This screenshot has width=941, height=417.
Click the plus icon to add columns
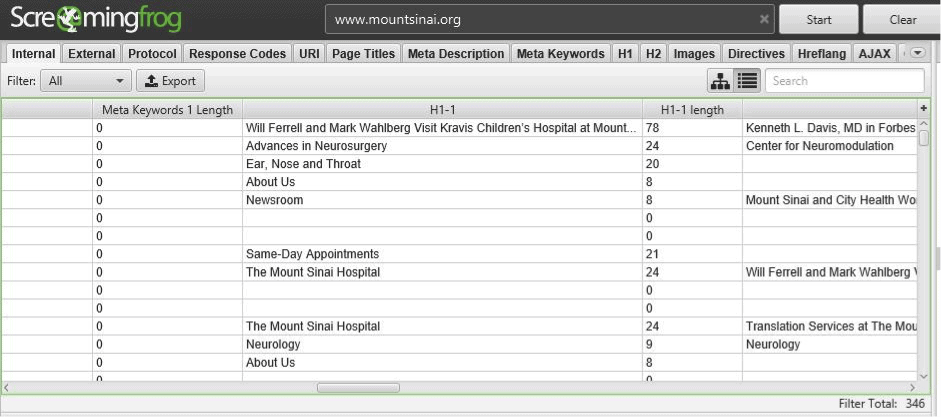[924, 108]
